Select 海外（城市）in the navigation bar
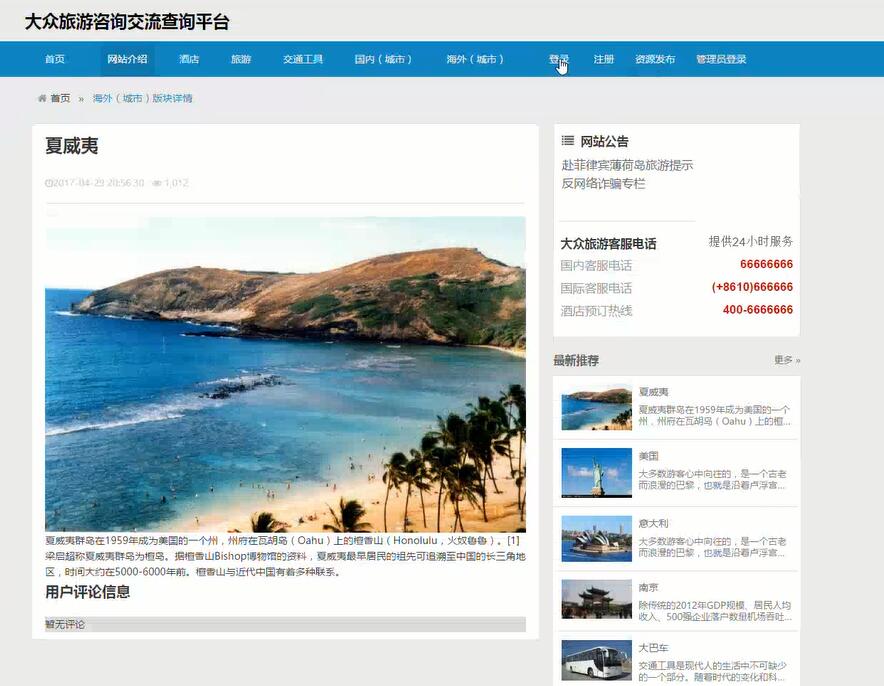 click(475, 59)
